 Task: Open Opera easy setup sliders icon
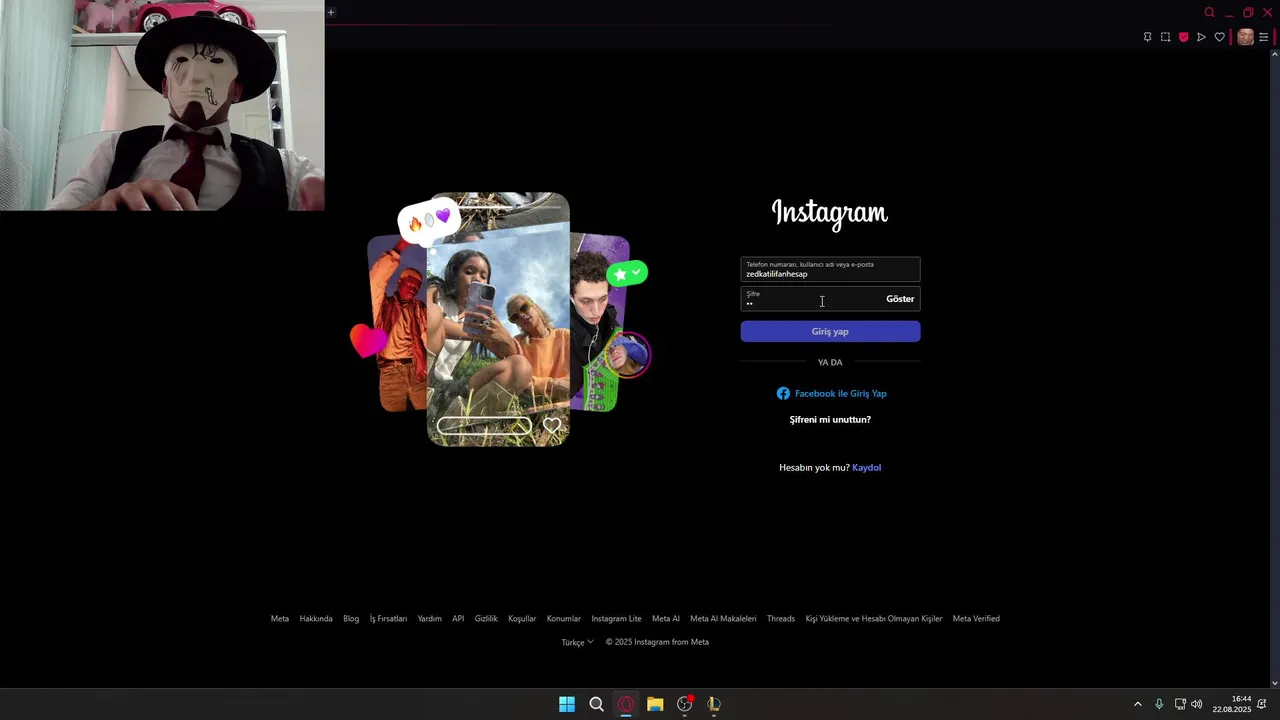click(x=1263, y=37)
